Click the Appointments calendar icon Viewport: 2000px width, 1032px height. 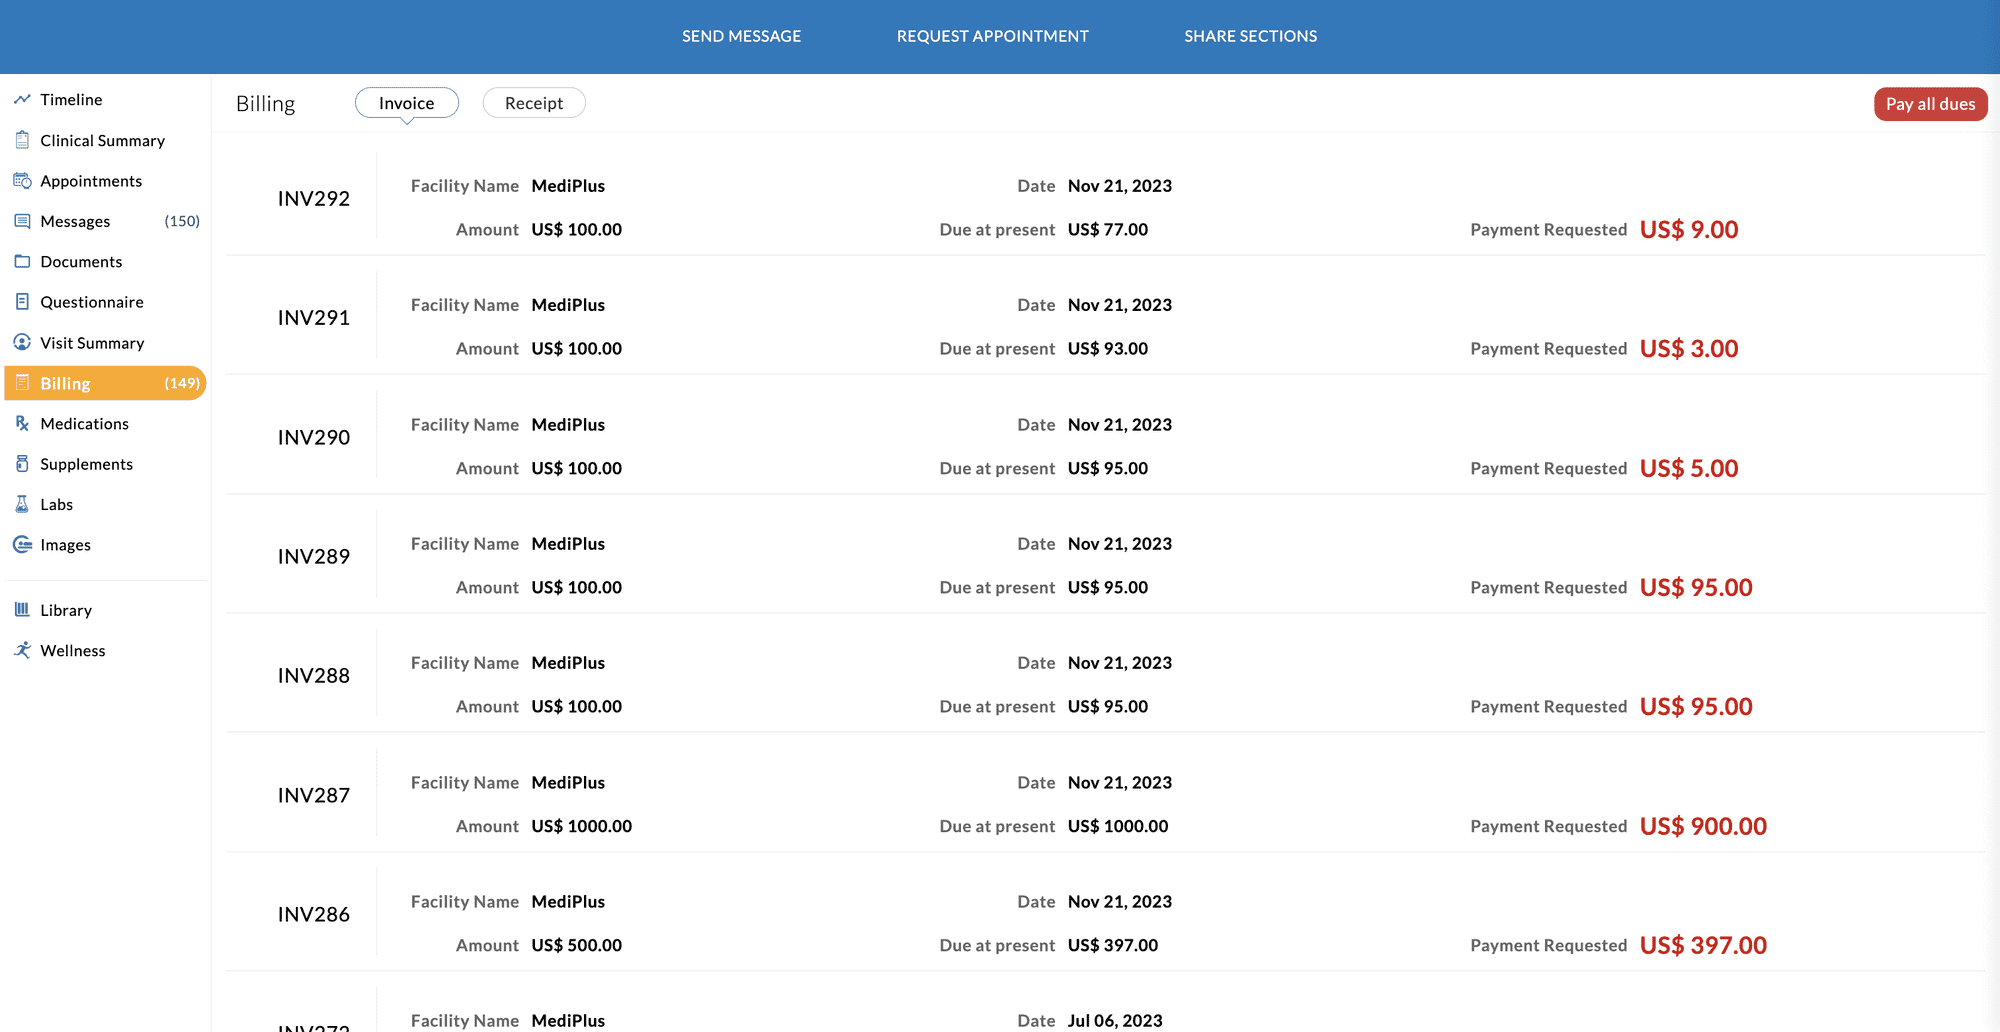point(22,180)
